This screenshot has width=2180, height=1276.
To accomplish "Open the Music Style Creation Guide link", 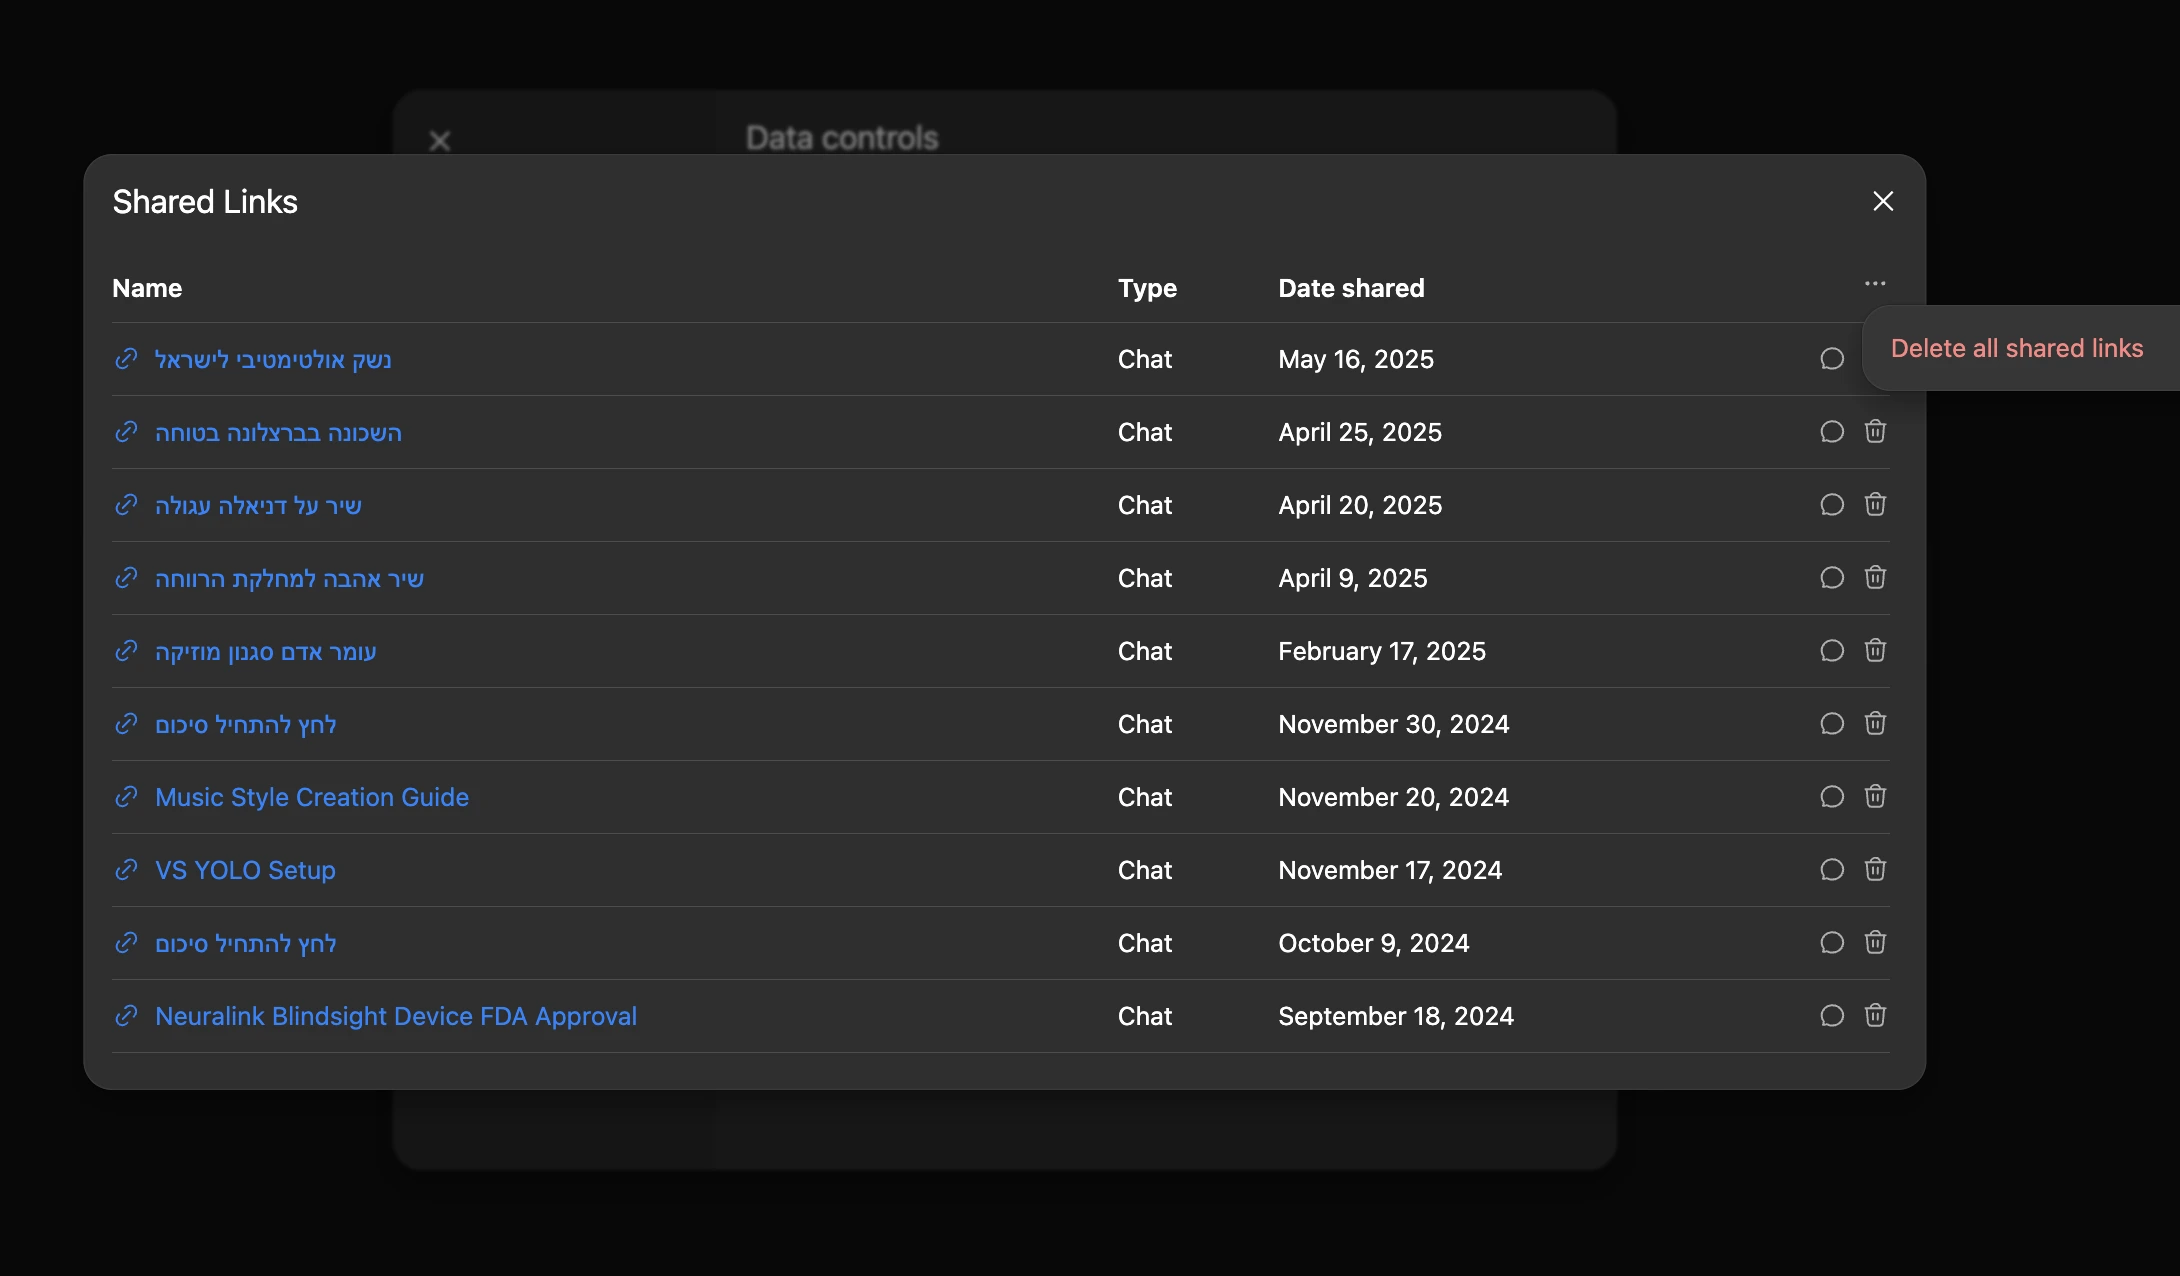I will [312, 797].
